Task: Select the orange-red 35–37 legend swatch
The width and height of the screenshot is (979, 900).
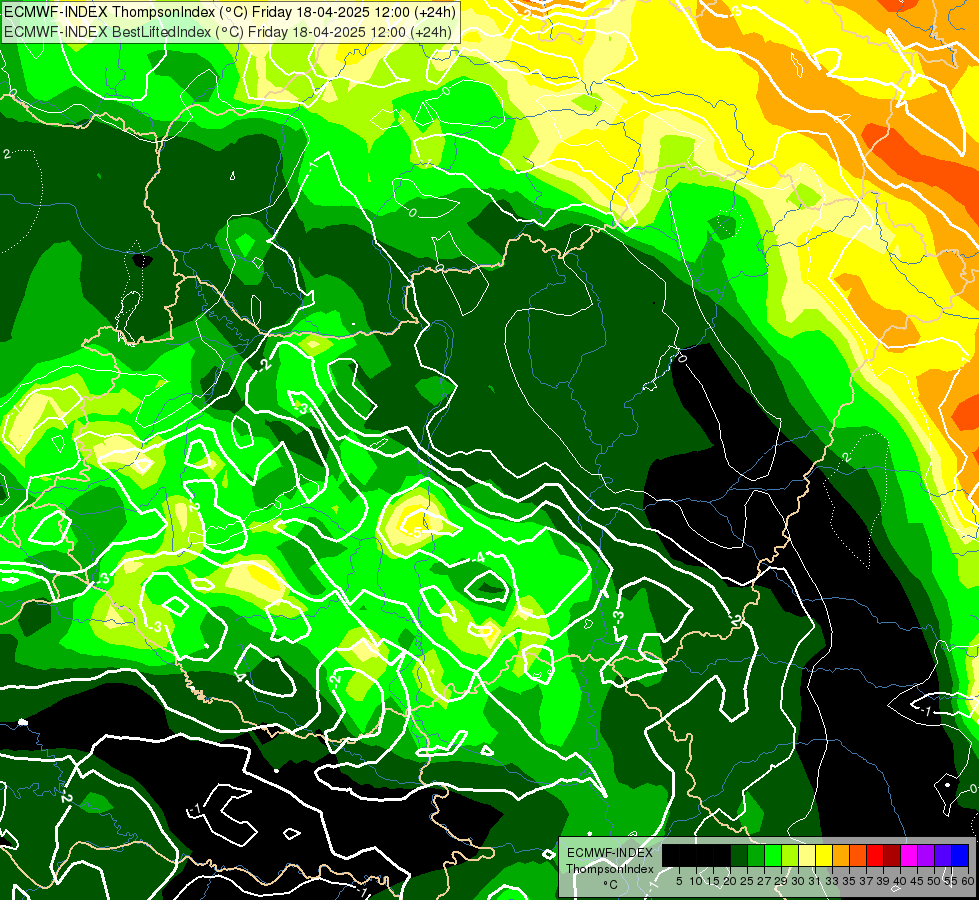Action: point(858,855)
